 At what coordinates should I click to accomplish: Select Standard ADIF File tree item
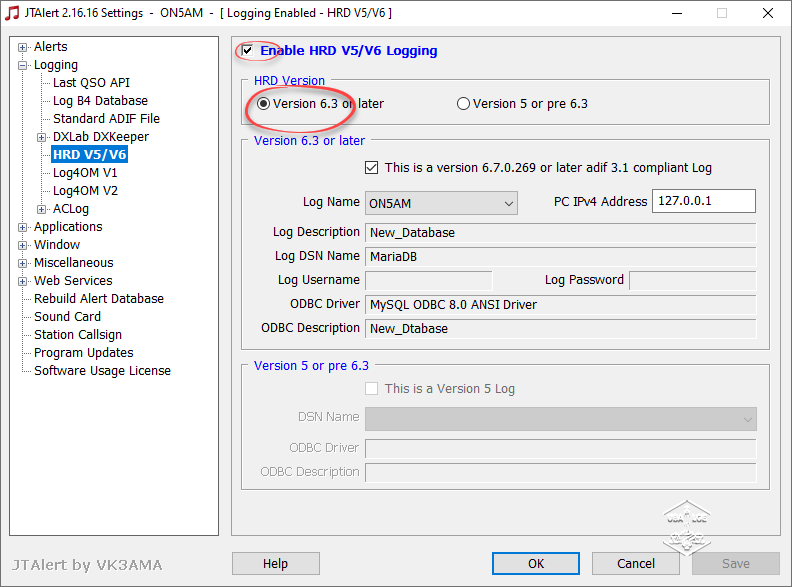106,118
